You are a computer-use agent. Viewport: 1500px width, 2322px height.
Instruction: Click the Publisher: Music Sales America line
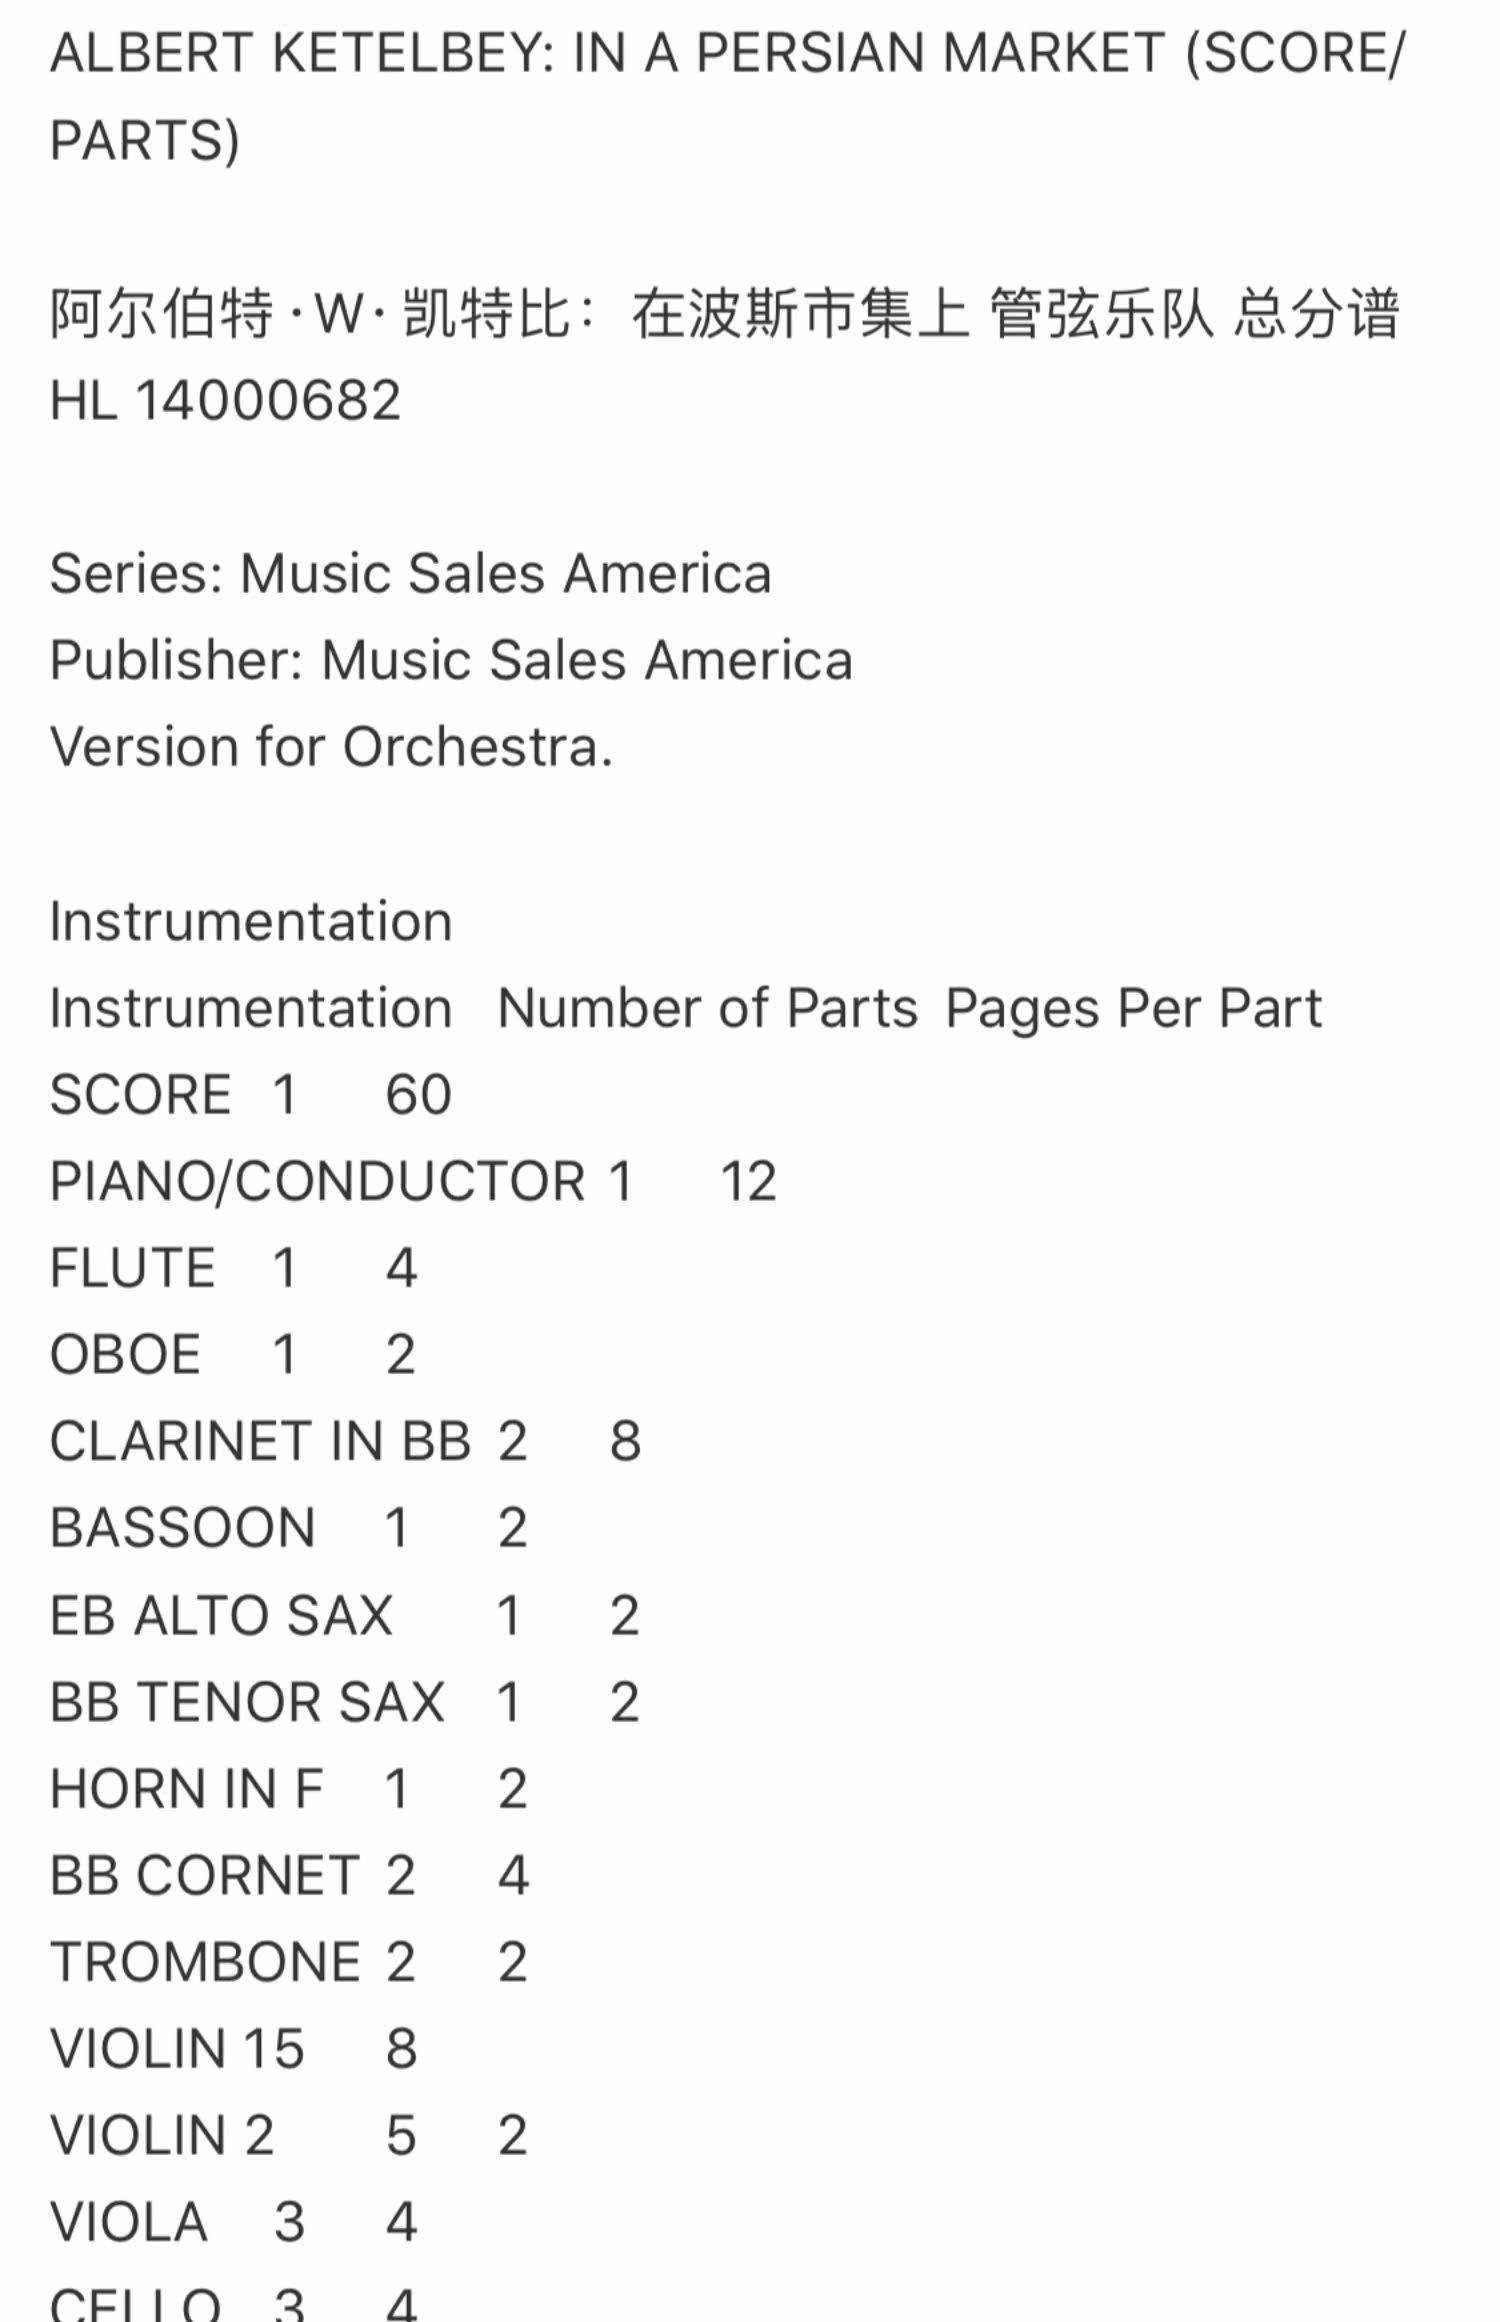pos(451,660)
